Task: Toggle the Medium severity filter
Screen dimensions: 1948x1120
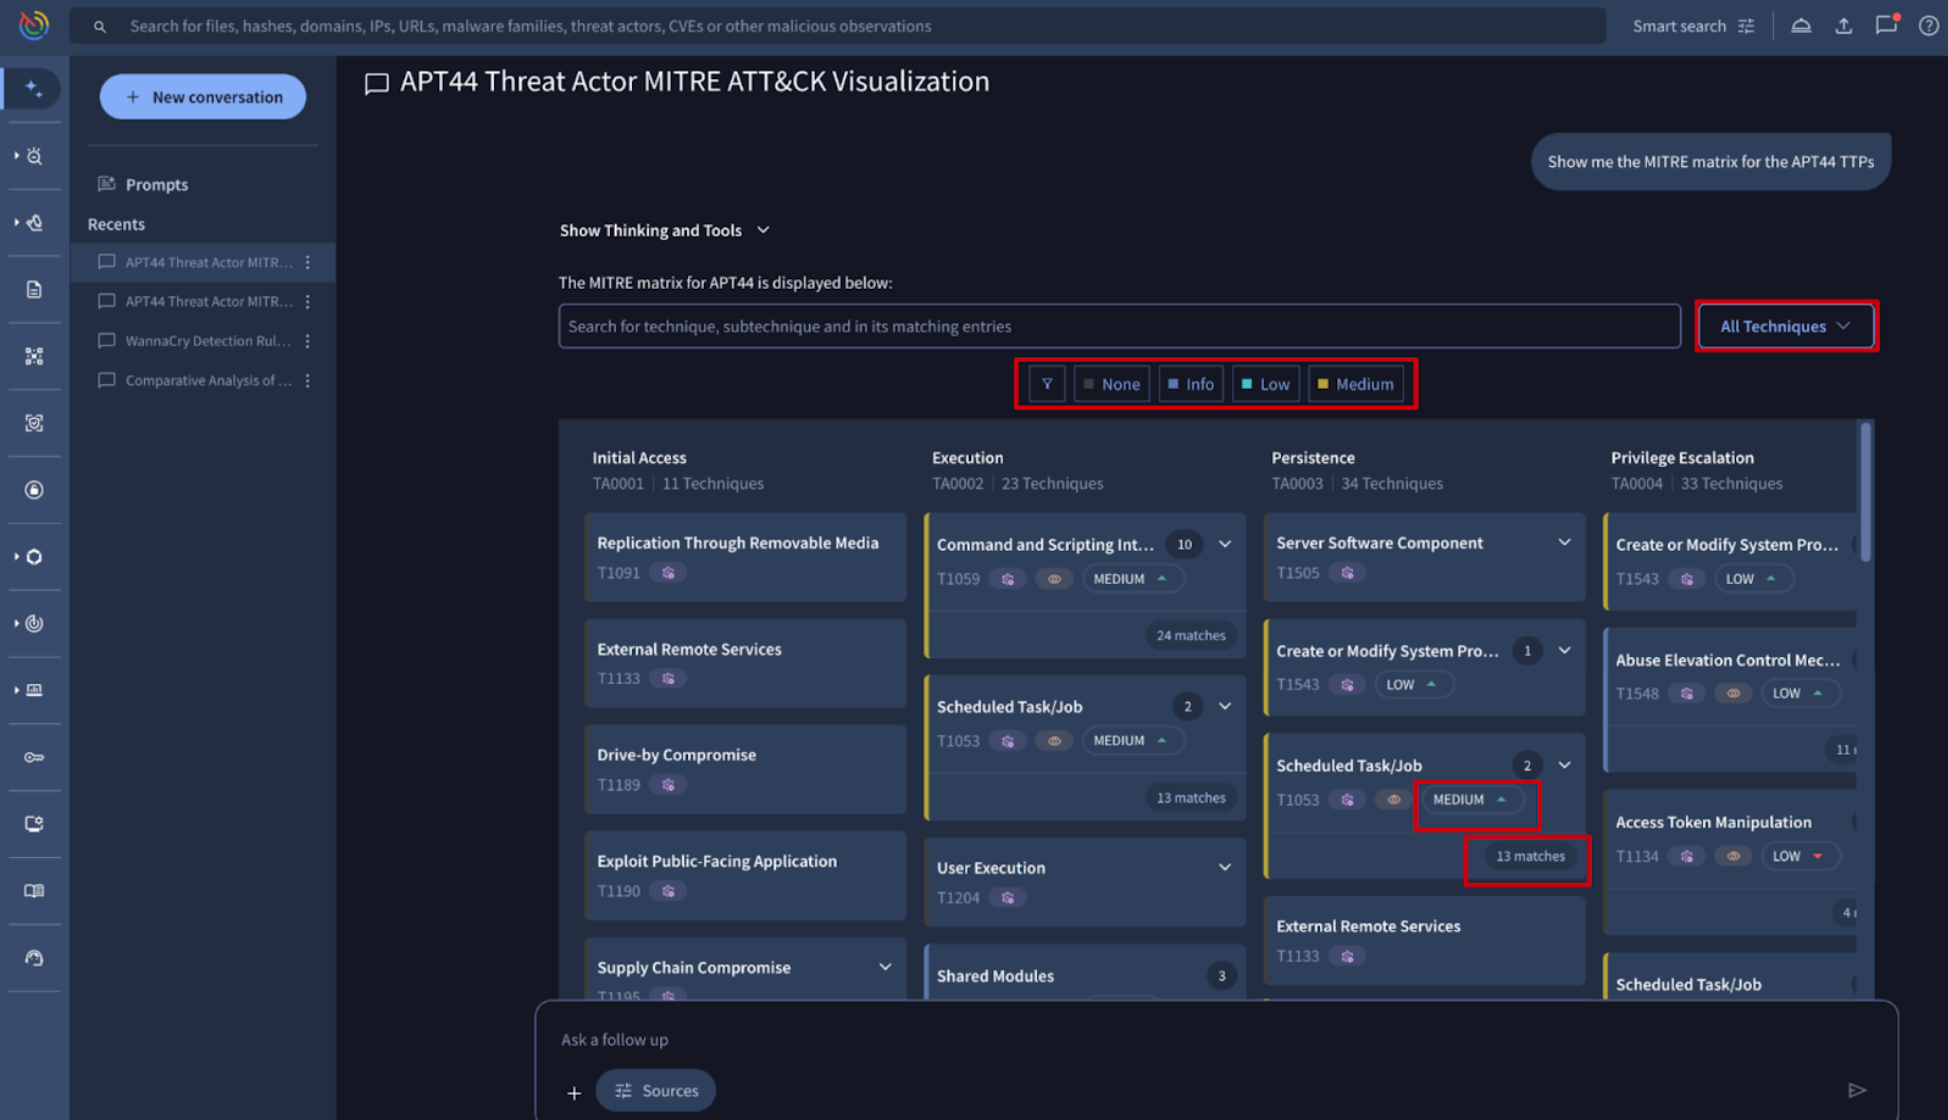Action: pos(1355,384)
